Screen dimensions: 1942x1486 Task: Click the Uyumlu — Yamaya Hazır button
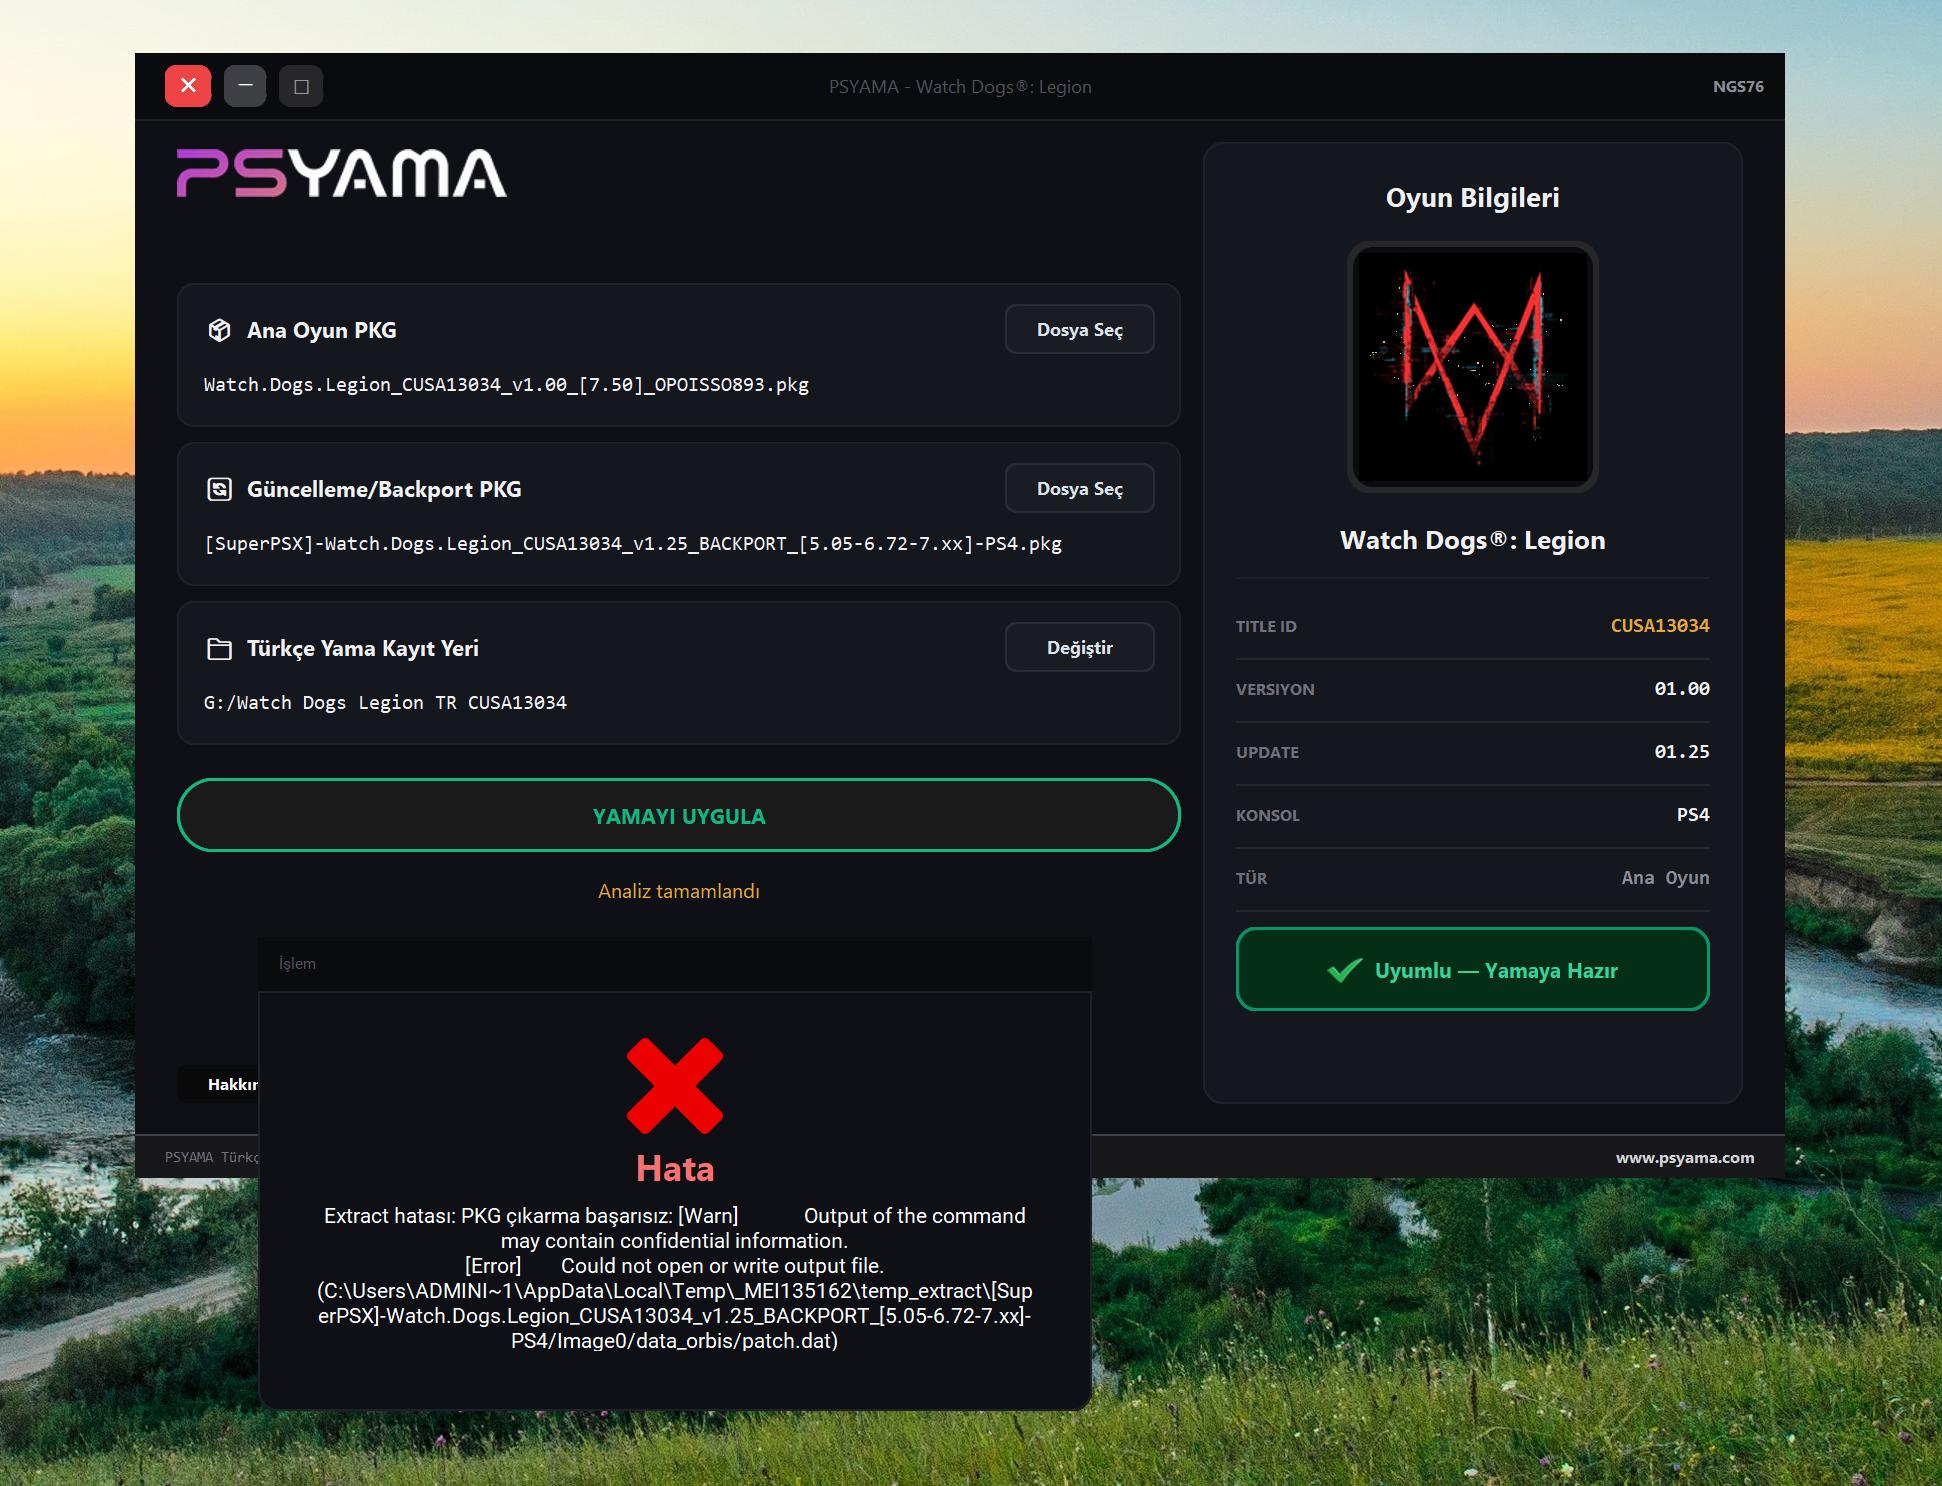pos(1473,970)
